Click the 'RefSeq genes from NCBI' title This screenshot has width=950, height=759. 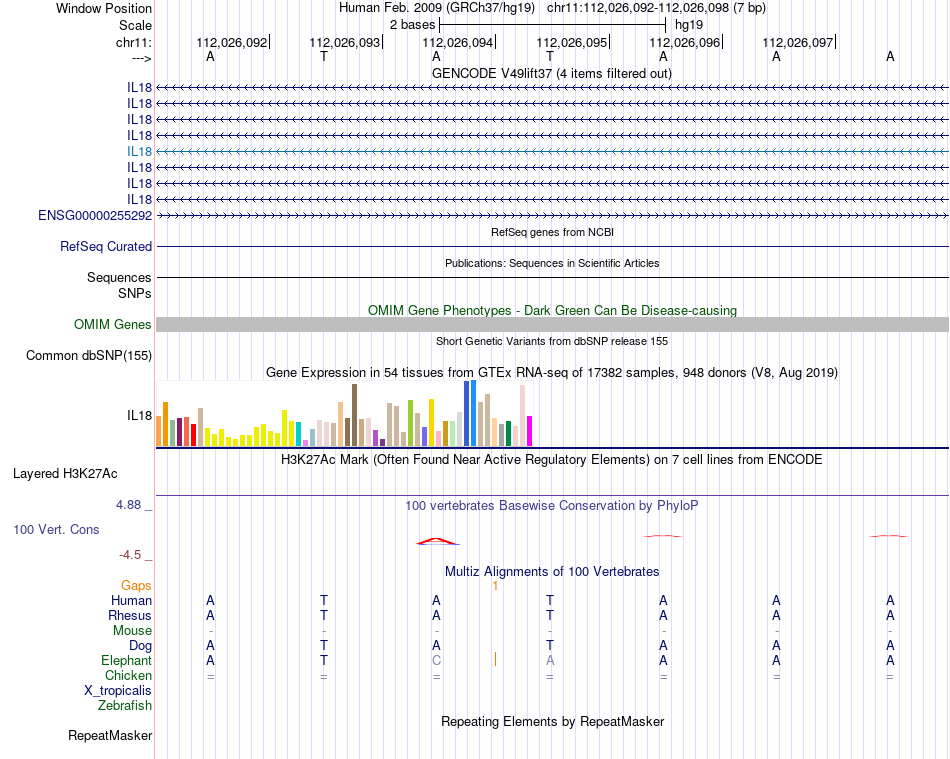click(553, 232)
